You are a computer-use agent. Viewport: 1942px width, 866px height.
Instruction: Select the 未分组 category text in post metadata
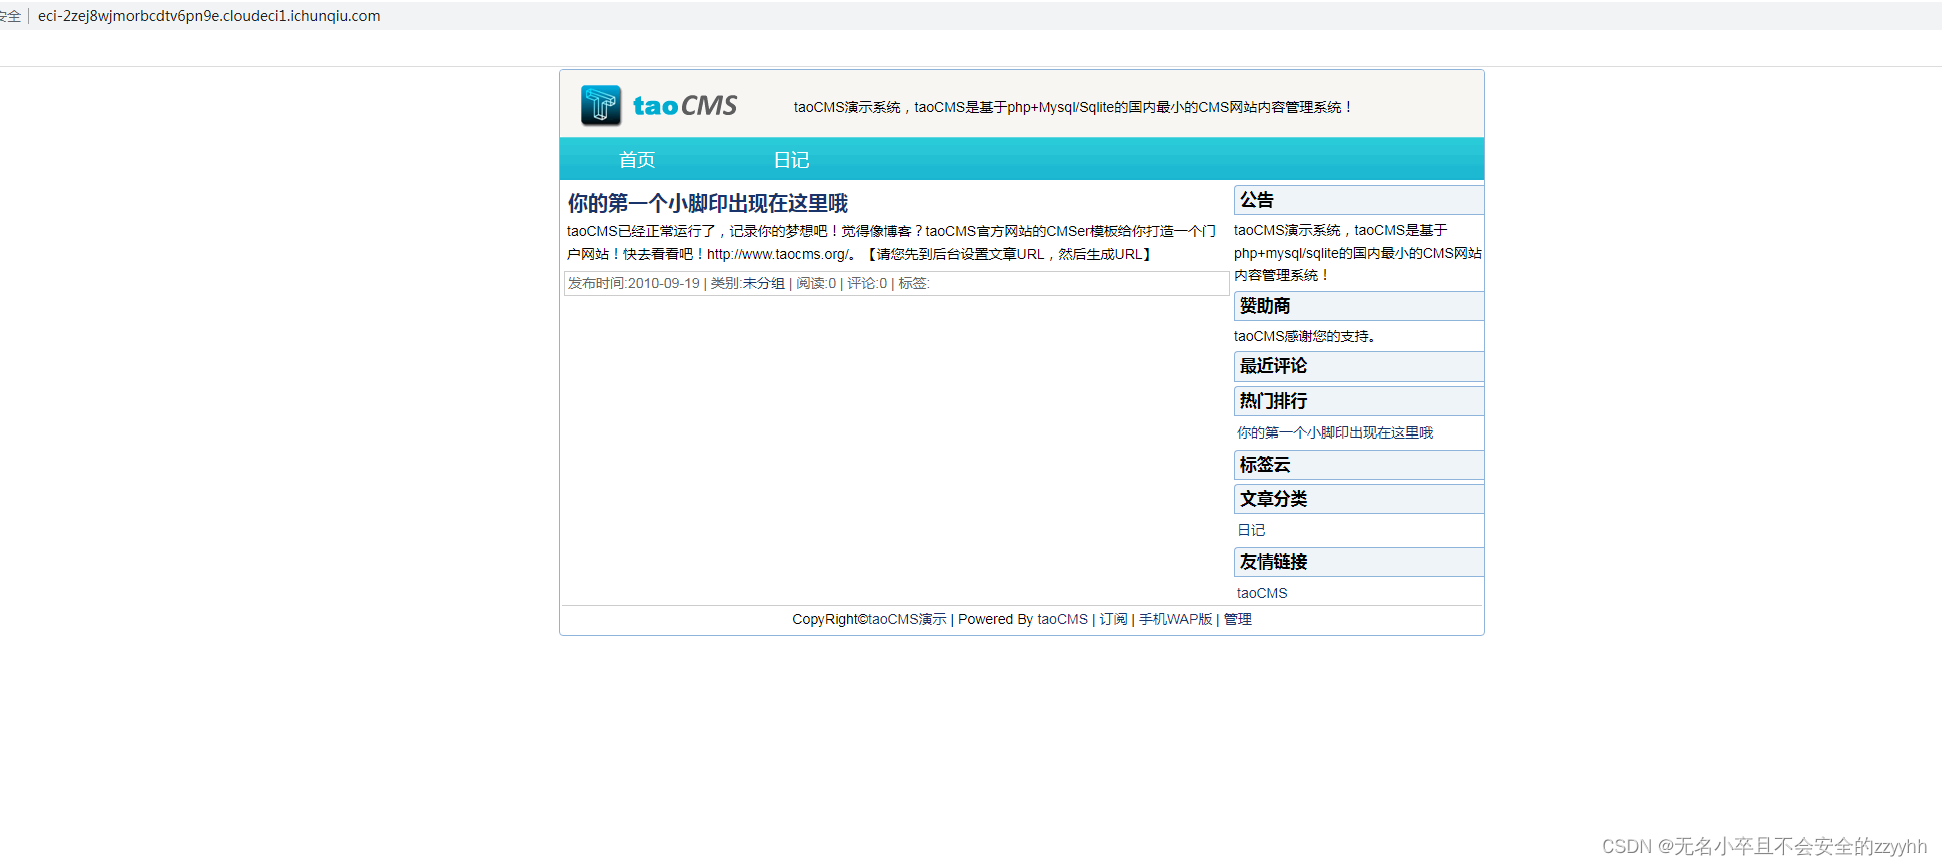coord(763,284)
